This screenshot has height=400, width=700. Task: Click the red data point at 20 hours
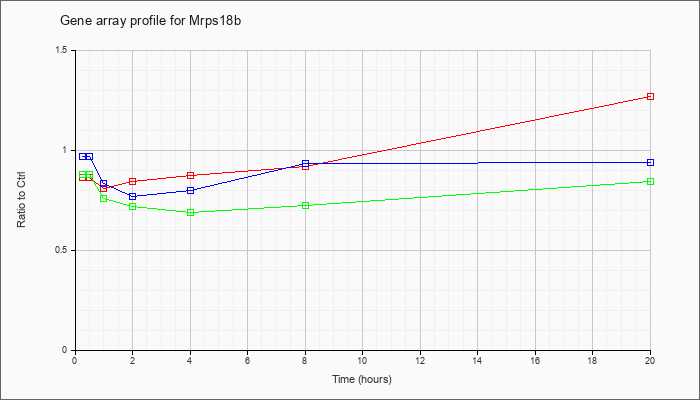[650, 96]
